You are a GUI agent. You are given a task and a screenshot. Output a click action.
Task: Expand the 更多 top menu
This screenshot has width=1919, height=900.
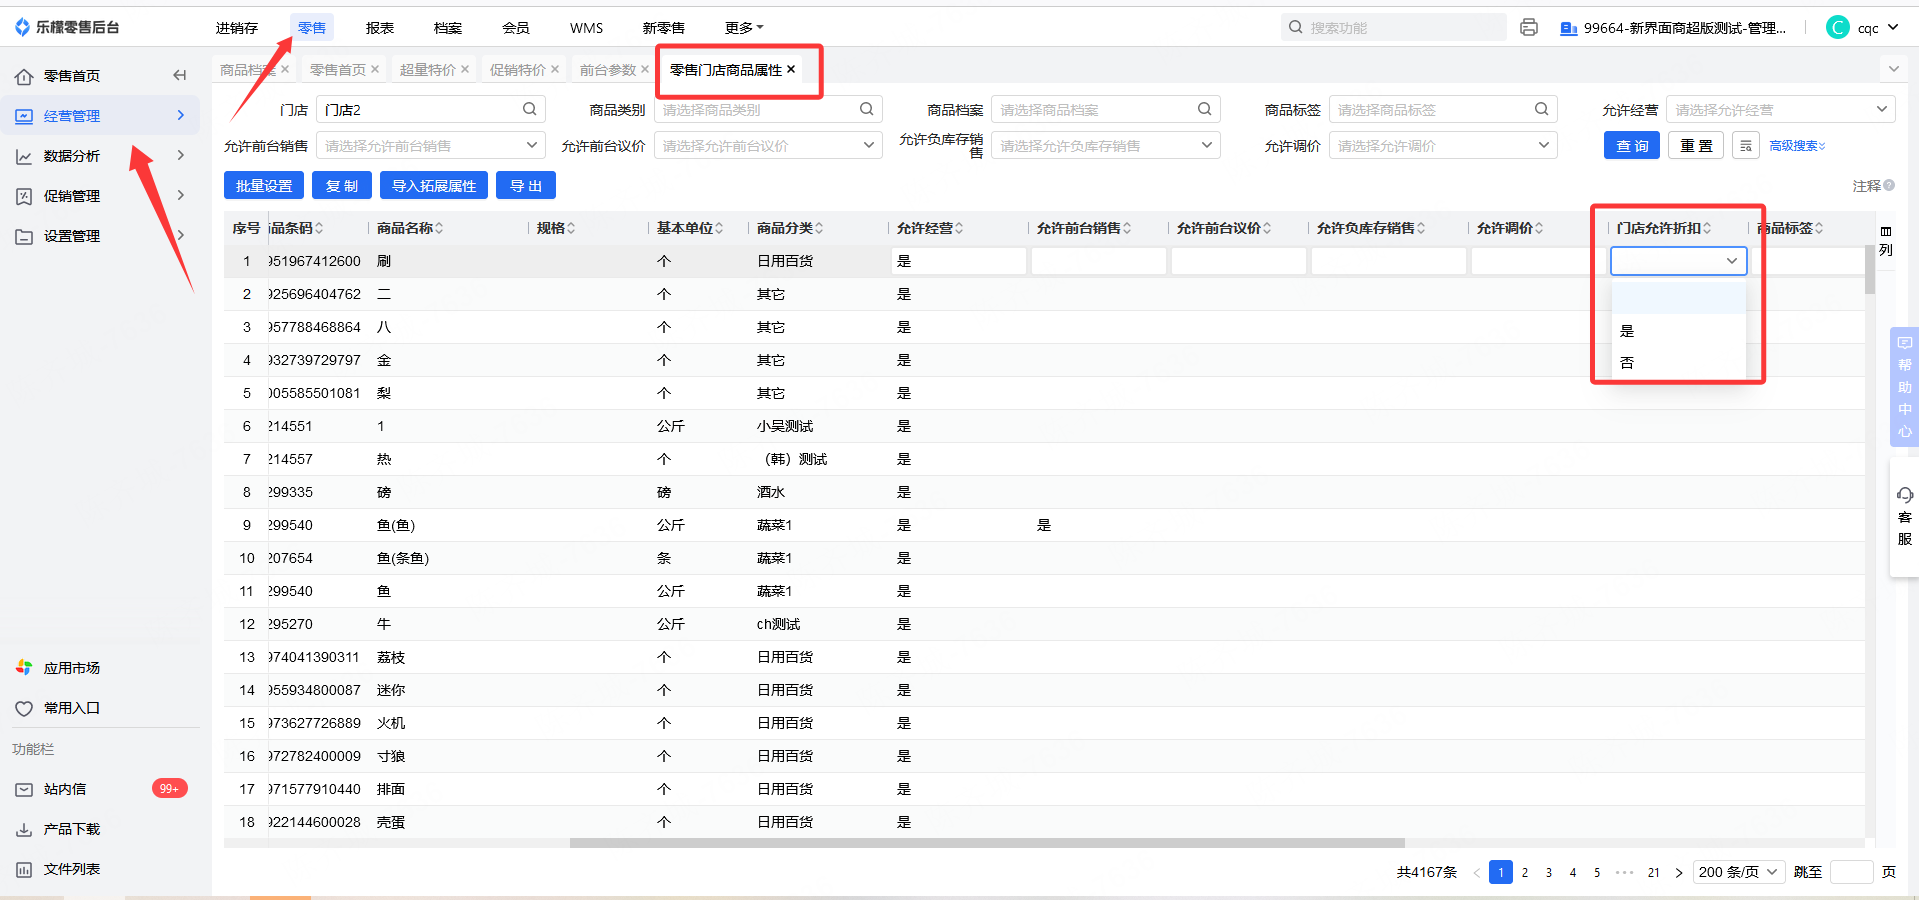(743, 28)
